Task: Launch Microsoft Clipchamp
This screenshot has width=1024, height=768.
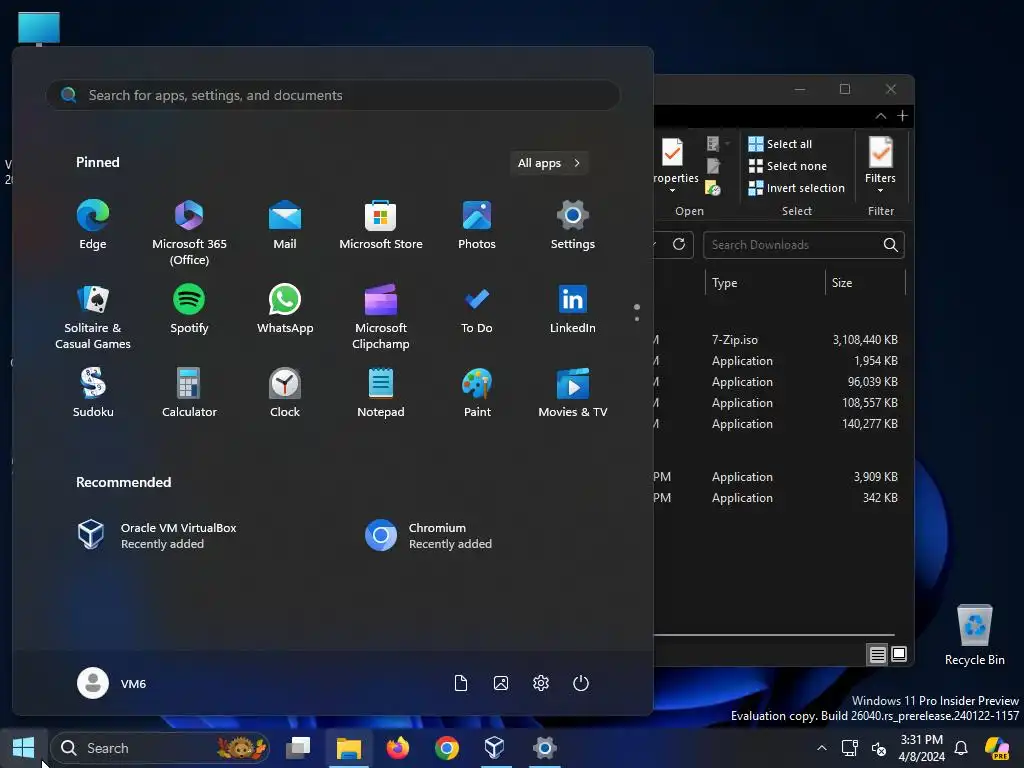Action: (381, 317)
